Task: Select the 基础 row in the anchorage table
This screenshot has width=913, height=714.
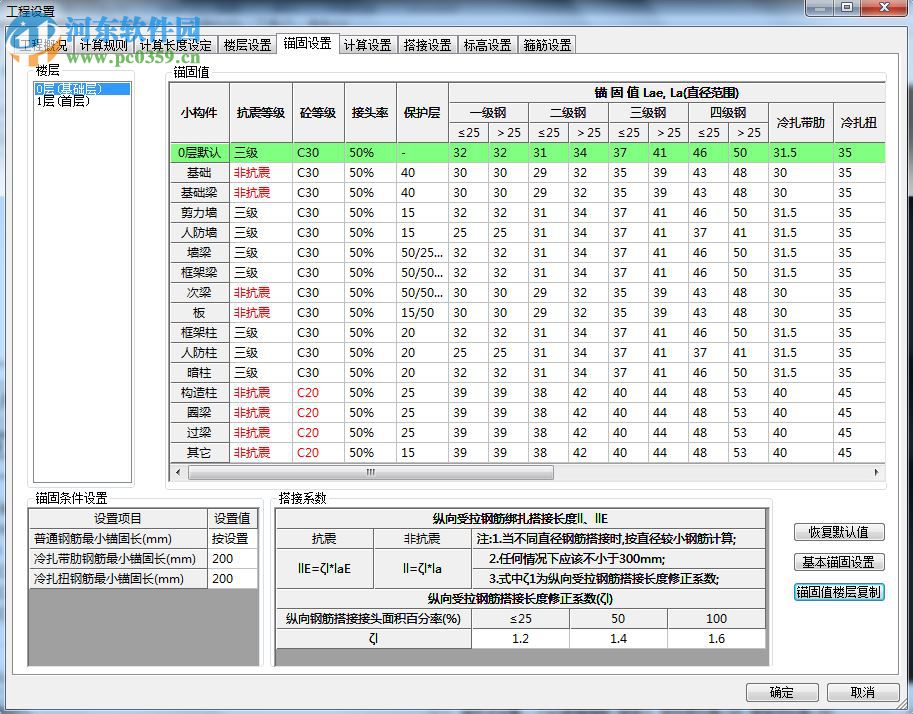Action: pos(199,173)
